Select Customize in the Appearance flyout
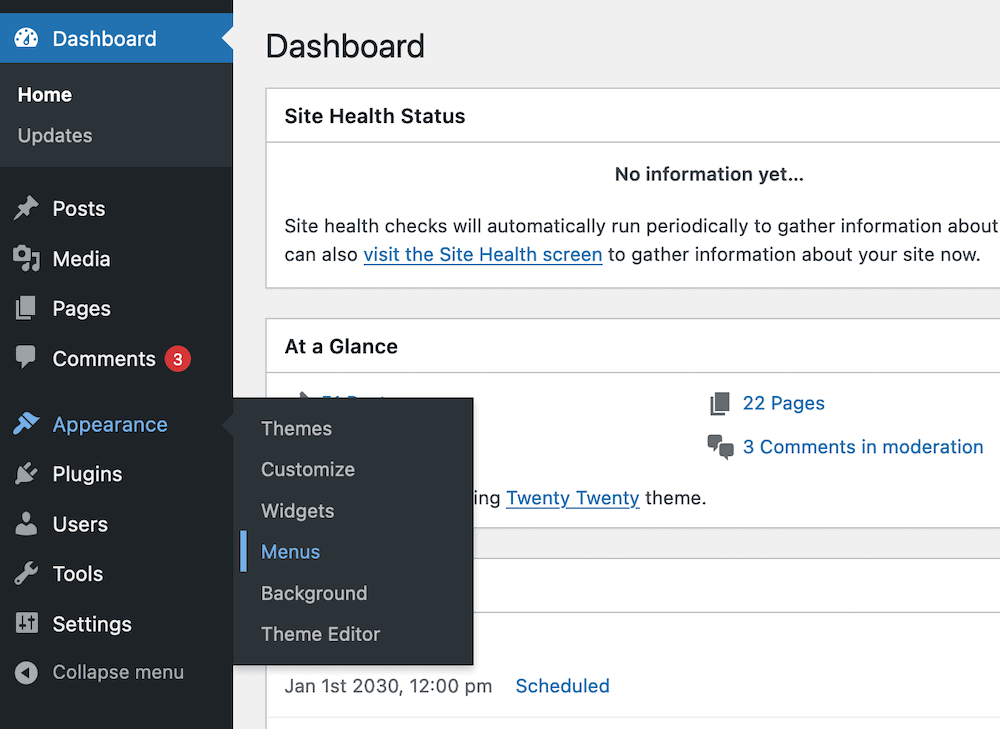 (307, 469)
